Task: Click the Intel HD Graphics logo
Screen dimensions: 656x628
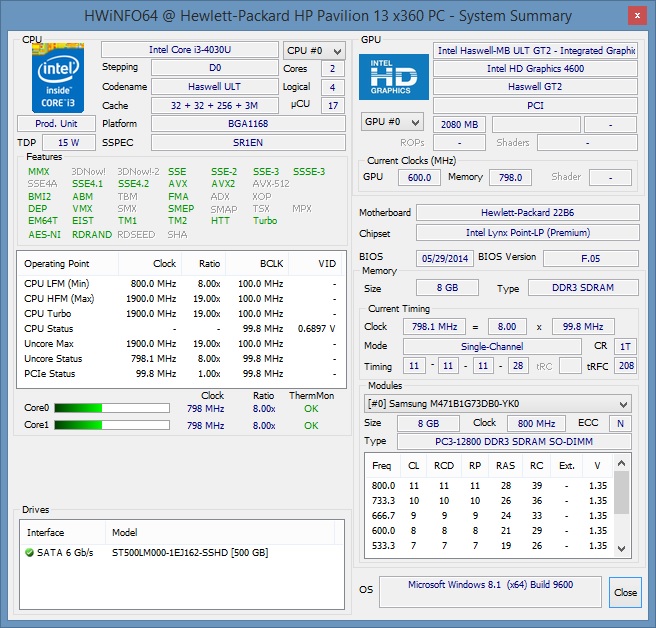Action: point(394,77)
